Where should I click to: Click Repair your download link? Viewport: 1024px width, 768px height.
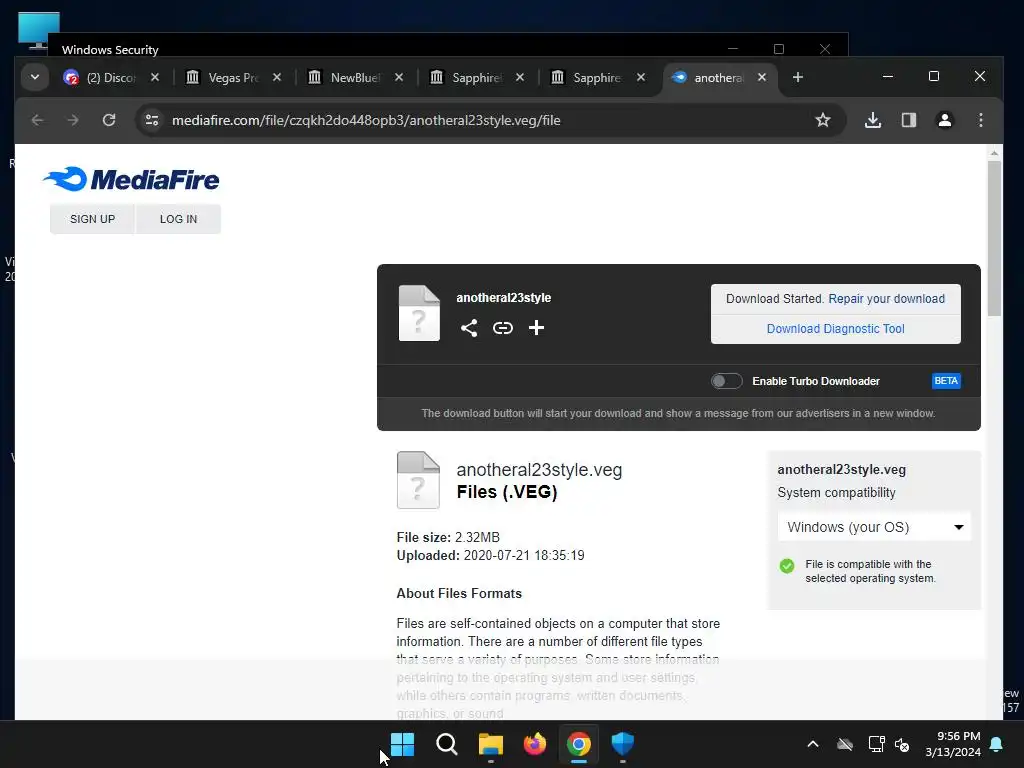(x=886, y=298)
